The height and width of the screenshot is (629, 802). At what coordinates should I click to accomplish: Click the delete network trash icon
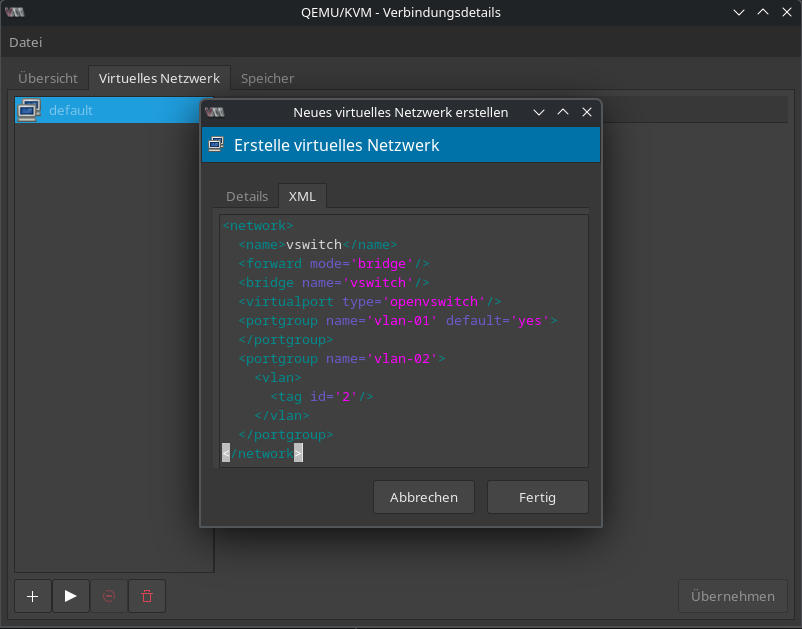tap(147, 596)
